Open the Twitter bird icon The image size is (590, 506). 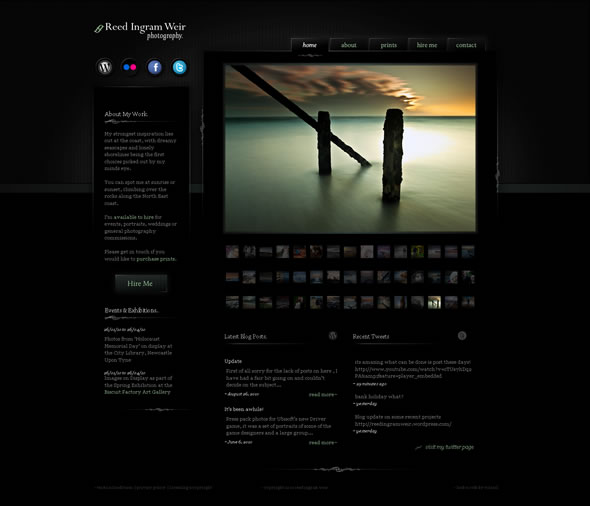pyautogui.click(x=179, y=67)
